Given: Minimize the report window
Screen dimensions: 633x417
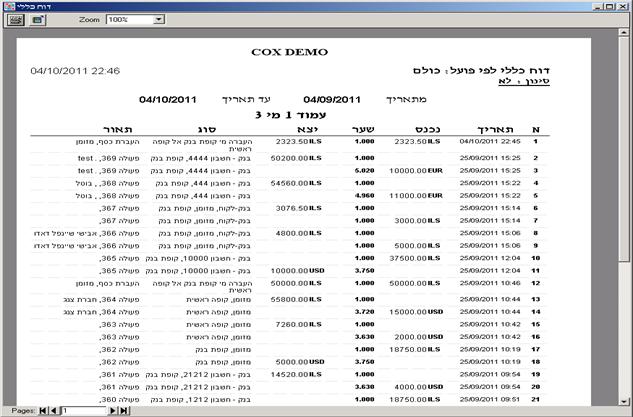Looking at the screenshot, I should click(596, 6).
